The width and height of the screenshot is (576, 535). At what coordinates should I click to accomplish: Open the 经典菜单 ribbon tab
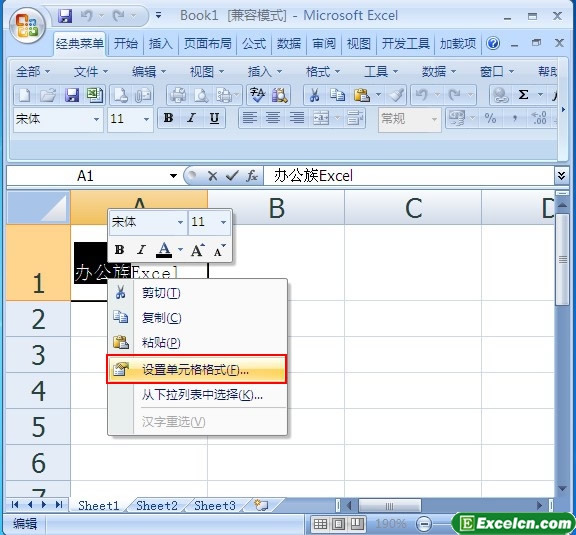click(80, 44)
